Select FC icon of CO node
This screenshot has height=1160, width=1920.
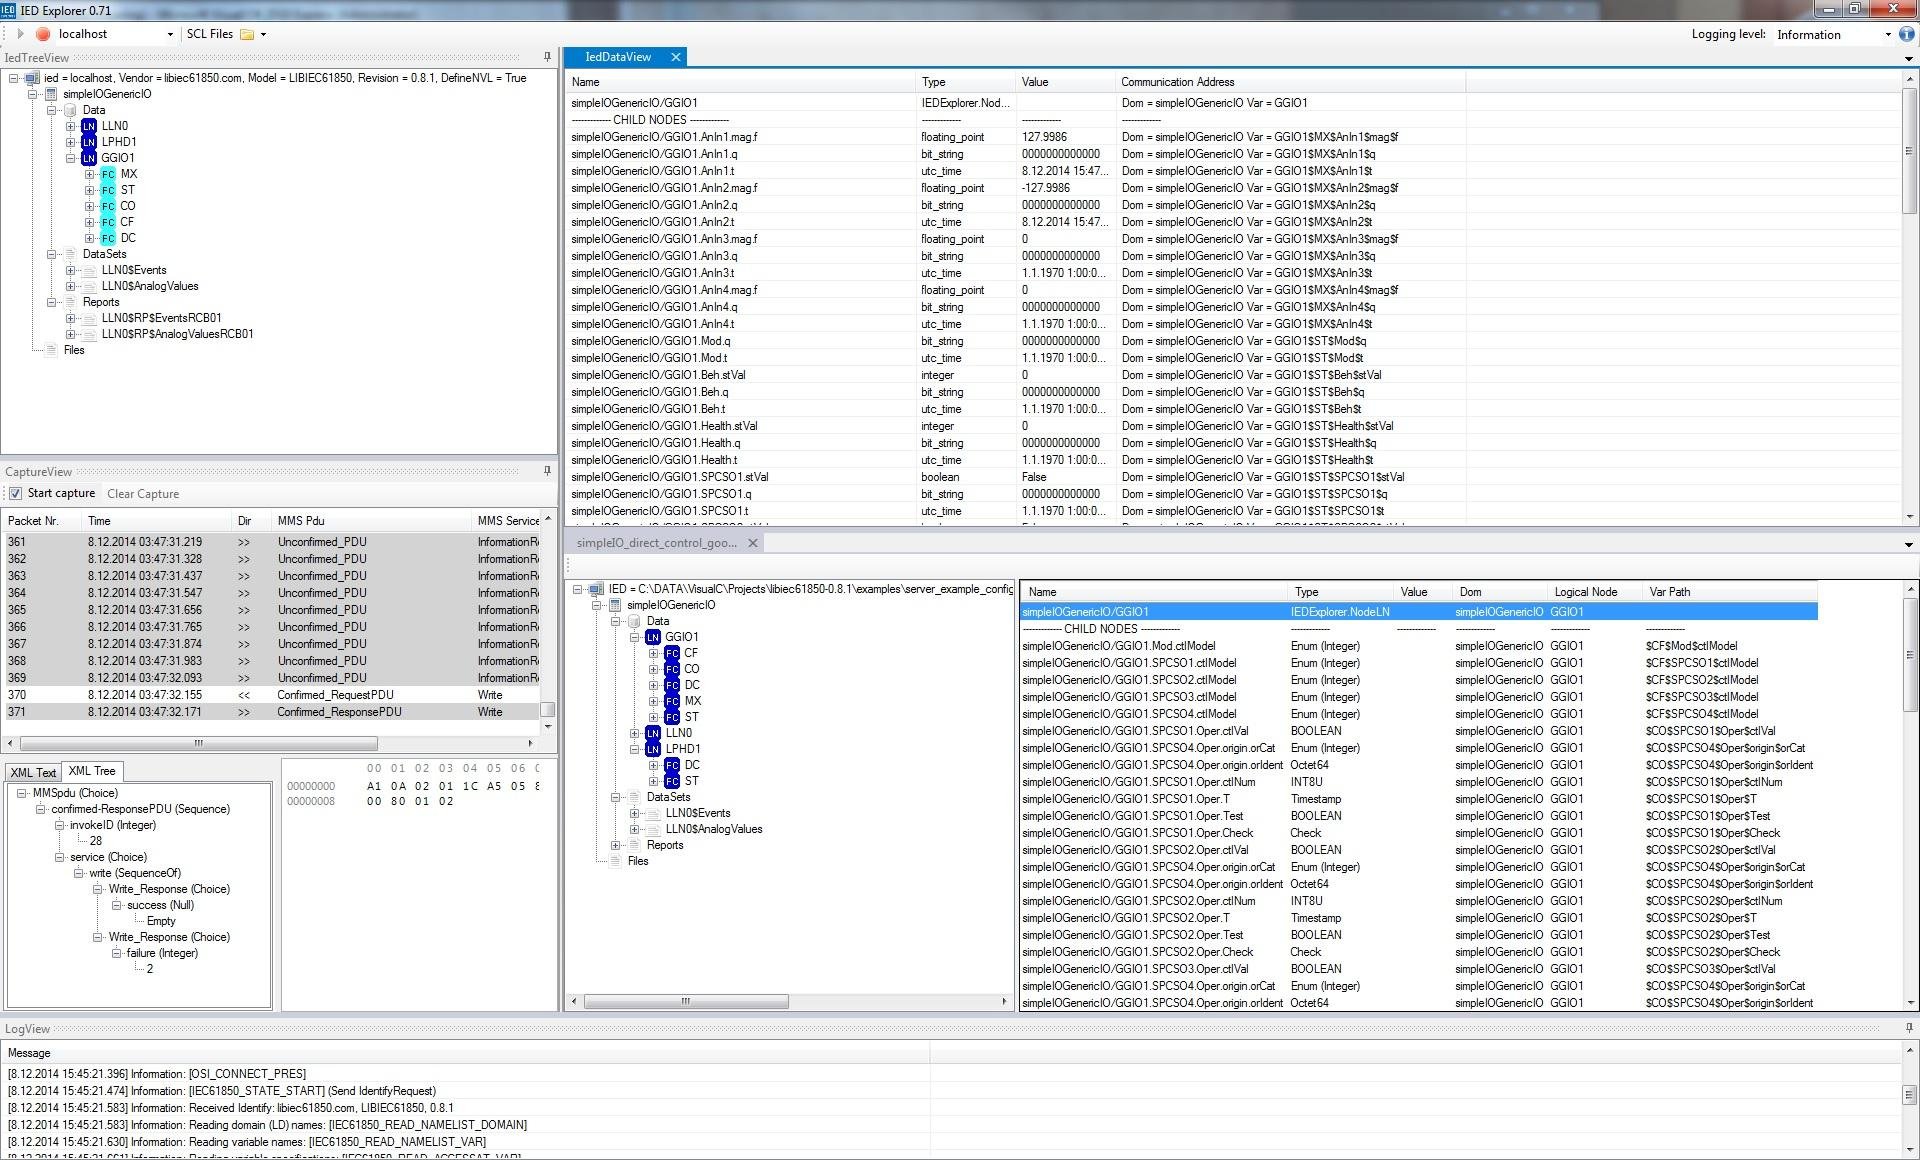point(108,206)
